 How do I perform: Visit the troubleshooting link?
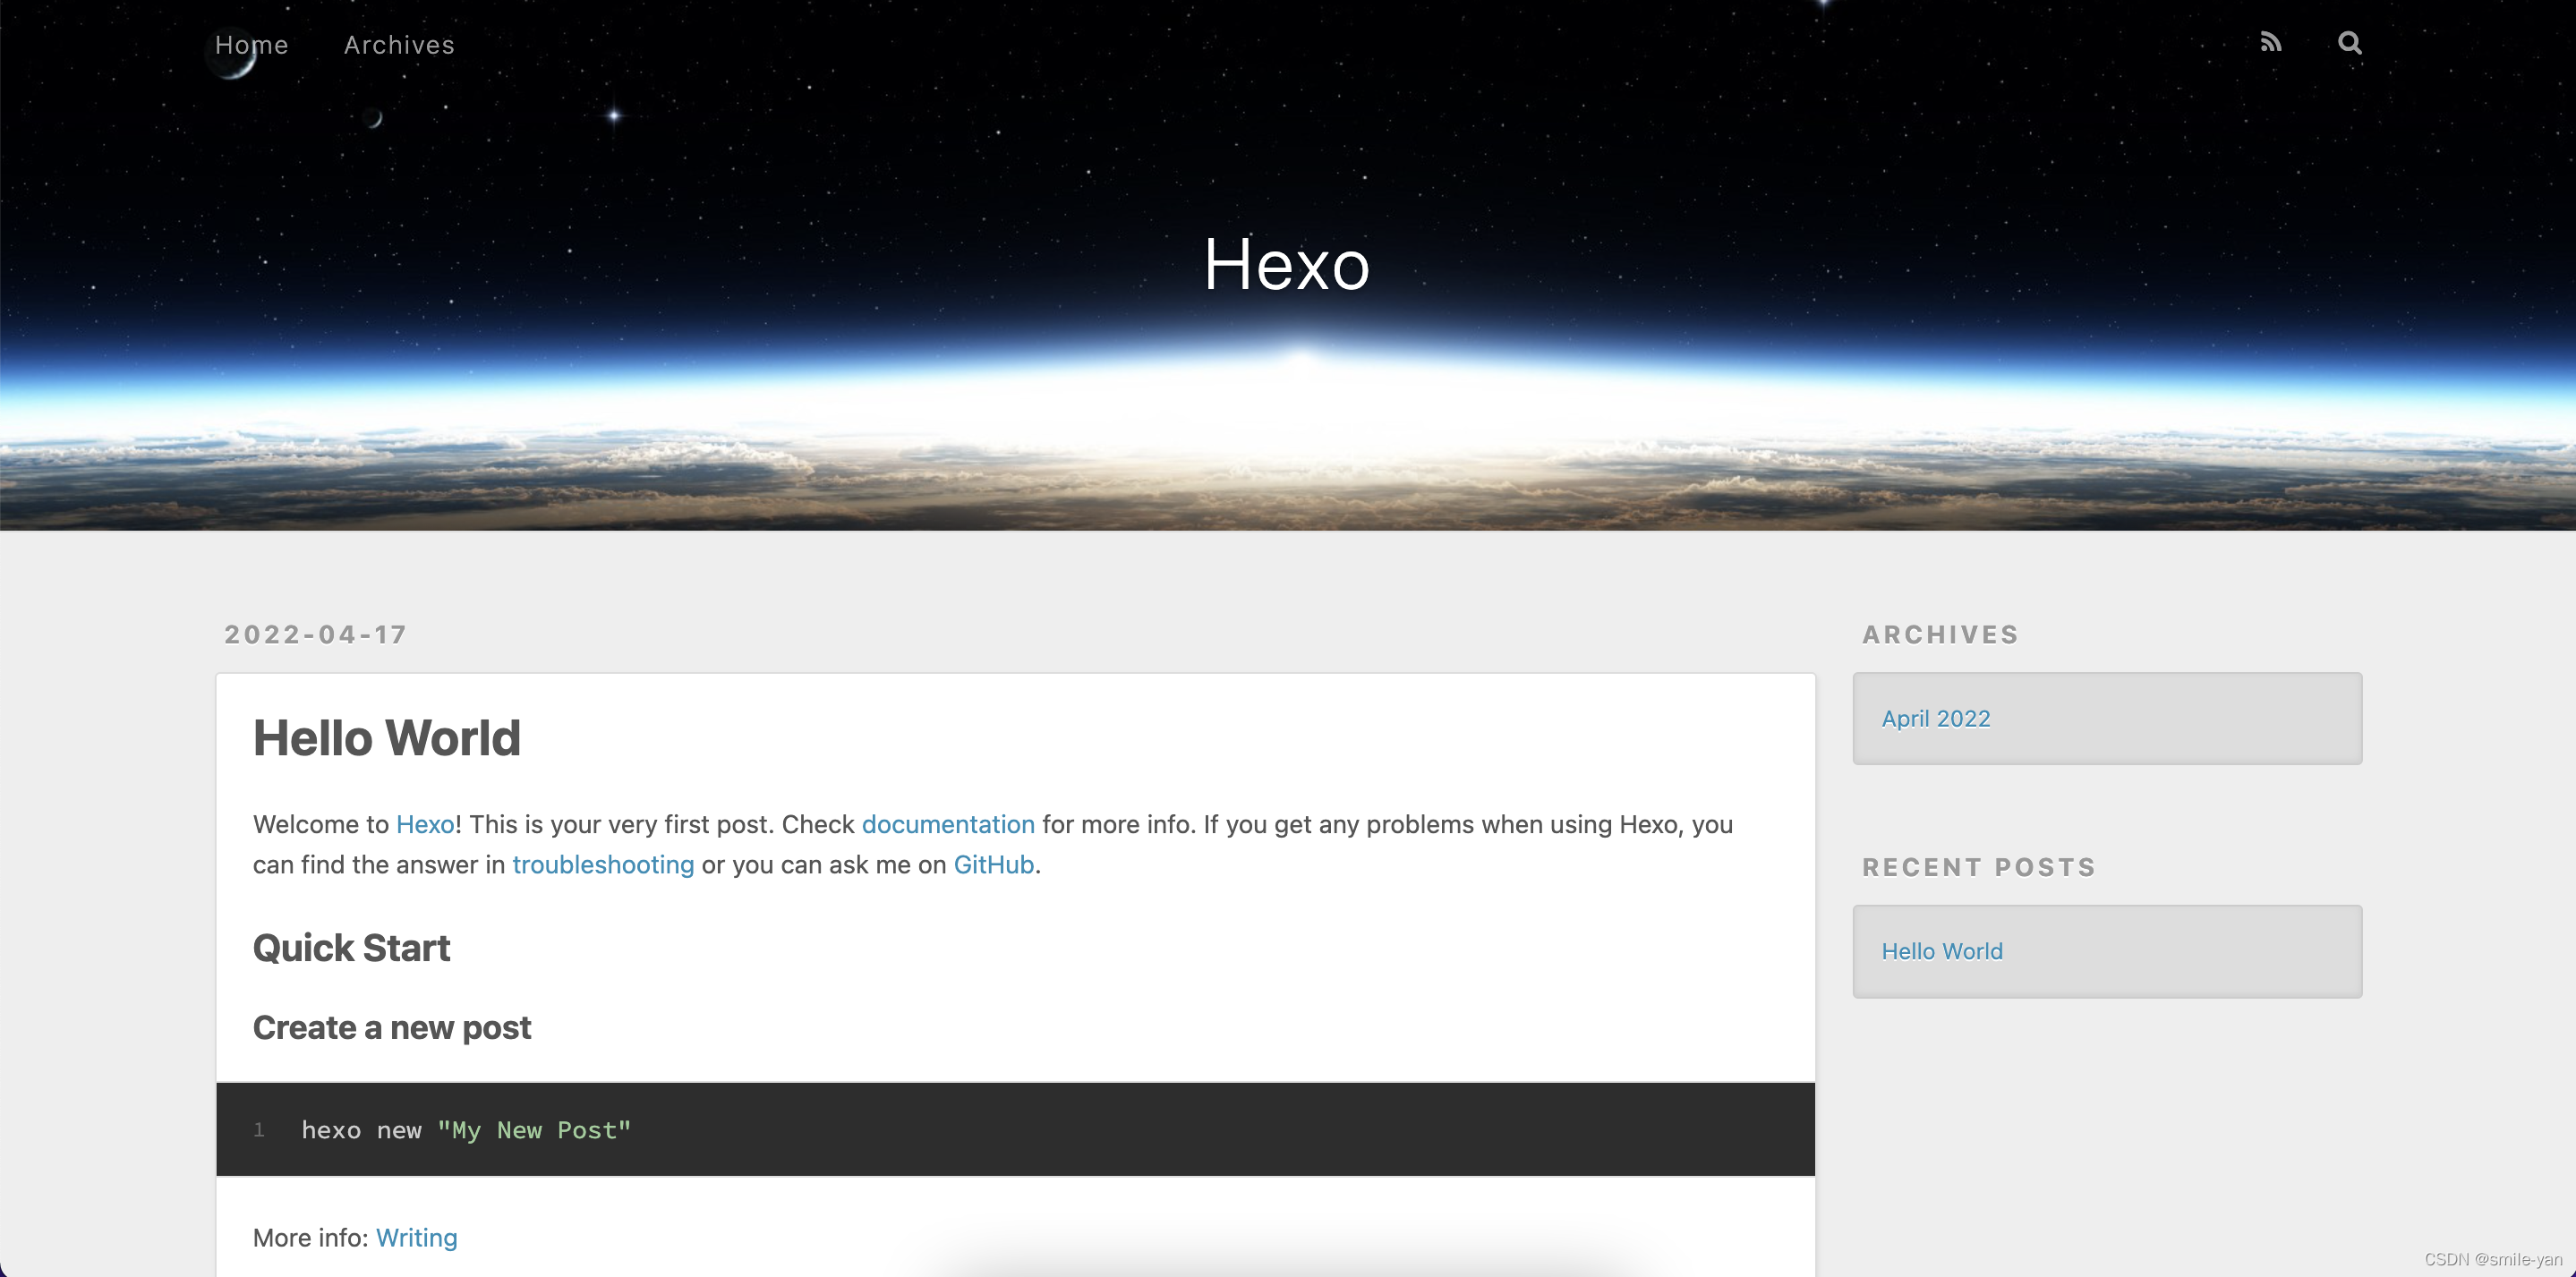pyautogui.click(x=603, y=864)
